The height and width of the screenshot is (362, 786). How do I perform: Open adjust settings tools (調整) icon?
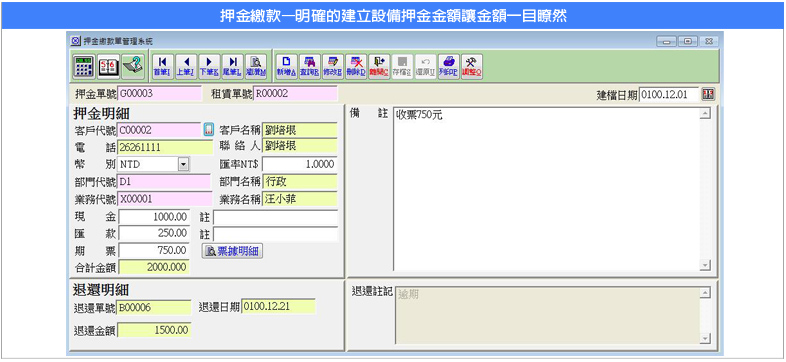coord(472,66)
